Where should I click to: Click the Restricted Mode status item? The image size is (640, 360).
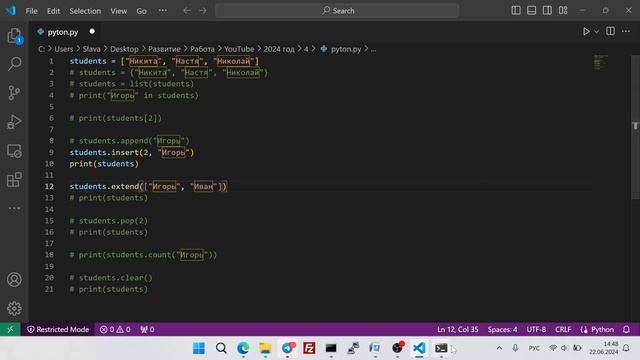58,329
